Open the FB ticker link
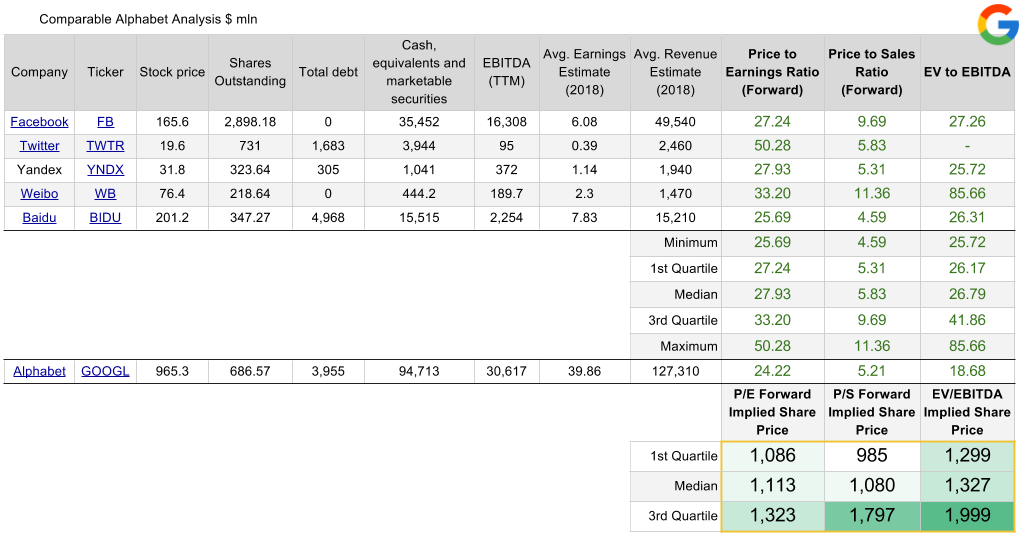This screenshot has height=541, width=1023. (x=105, y=122)
